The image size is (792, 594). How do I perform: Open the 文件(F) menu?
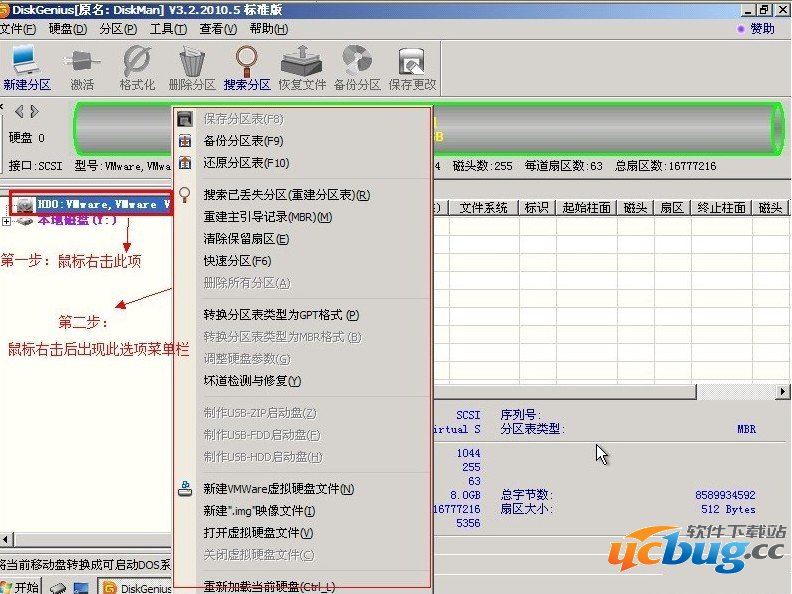pyautogui.click(x=18, y=29)
